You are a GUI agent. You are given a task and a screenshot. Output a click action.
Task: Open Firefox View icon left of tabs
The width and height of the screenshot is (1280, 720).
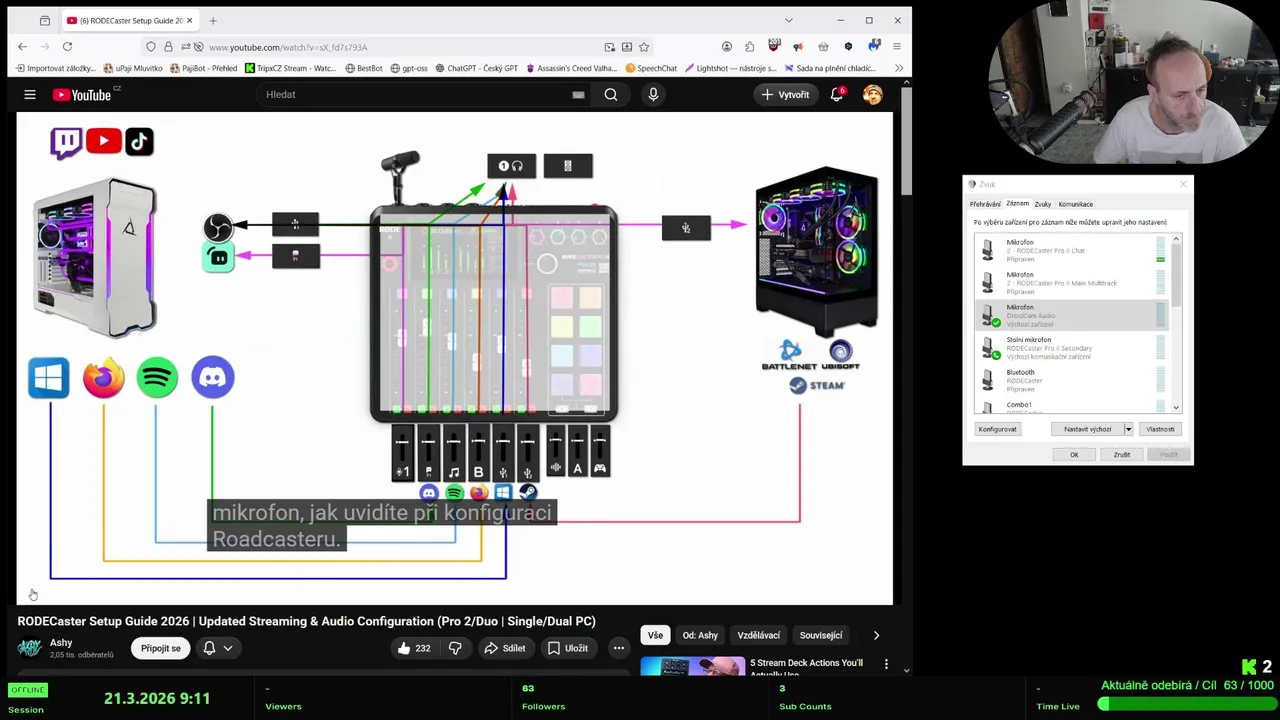pos(45,20)
